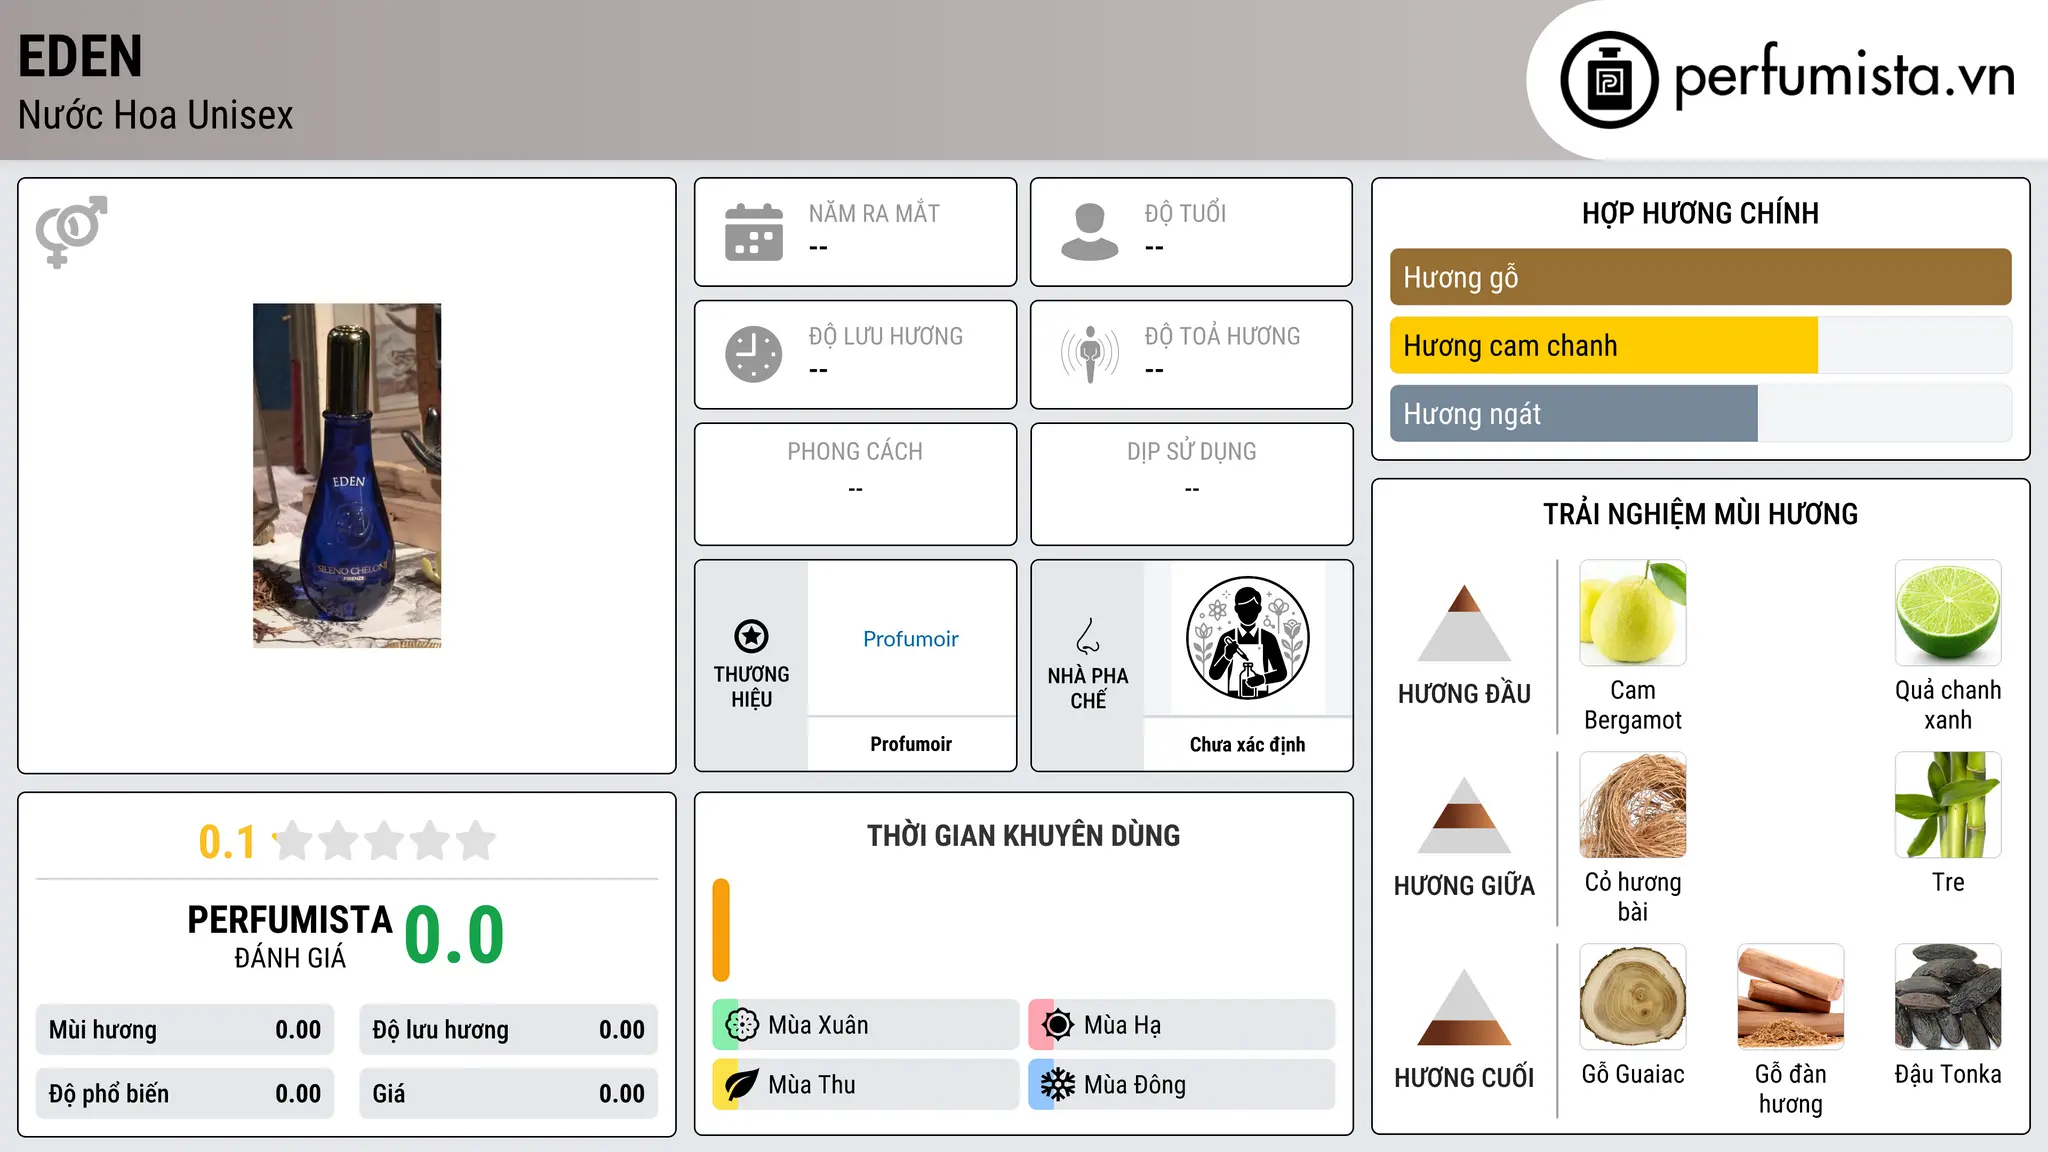The height and width of the screenshot is (1152, 2048).
Task: Click the calendar icon beside NĂM RA MẮT
Action: [754, 232]
